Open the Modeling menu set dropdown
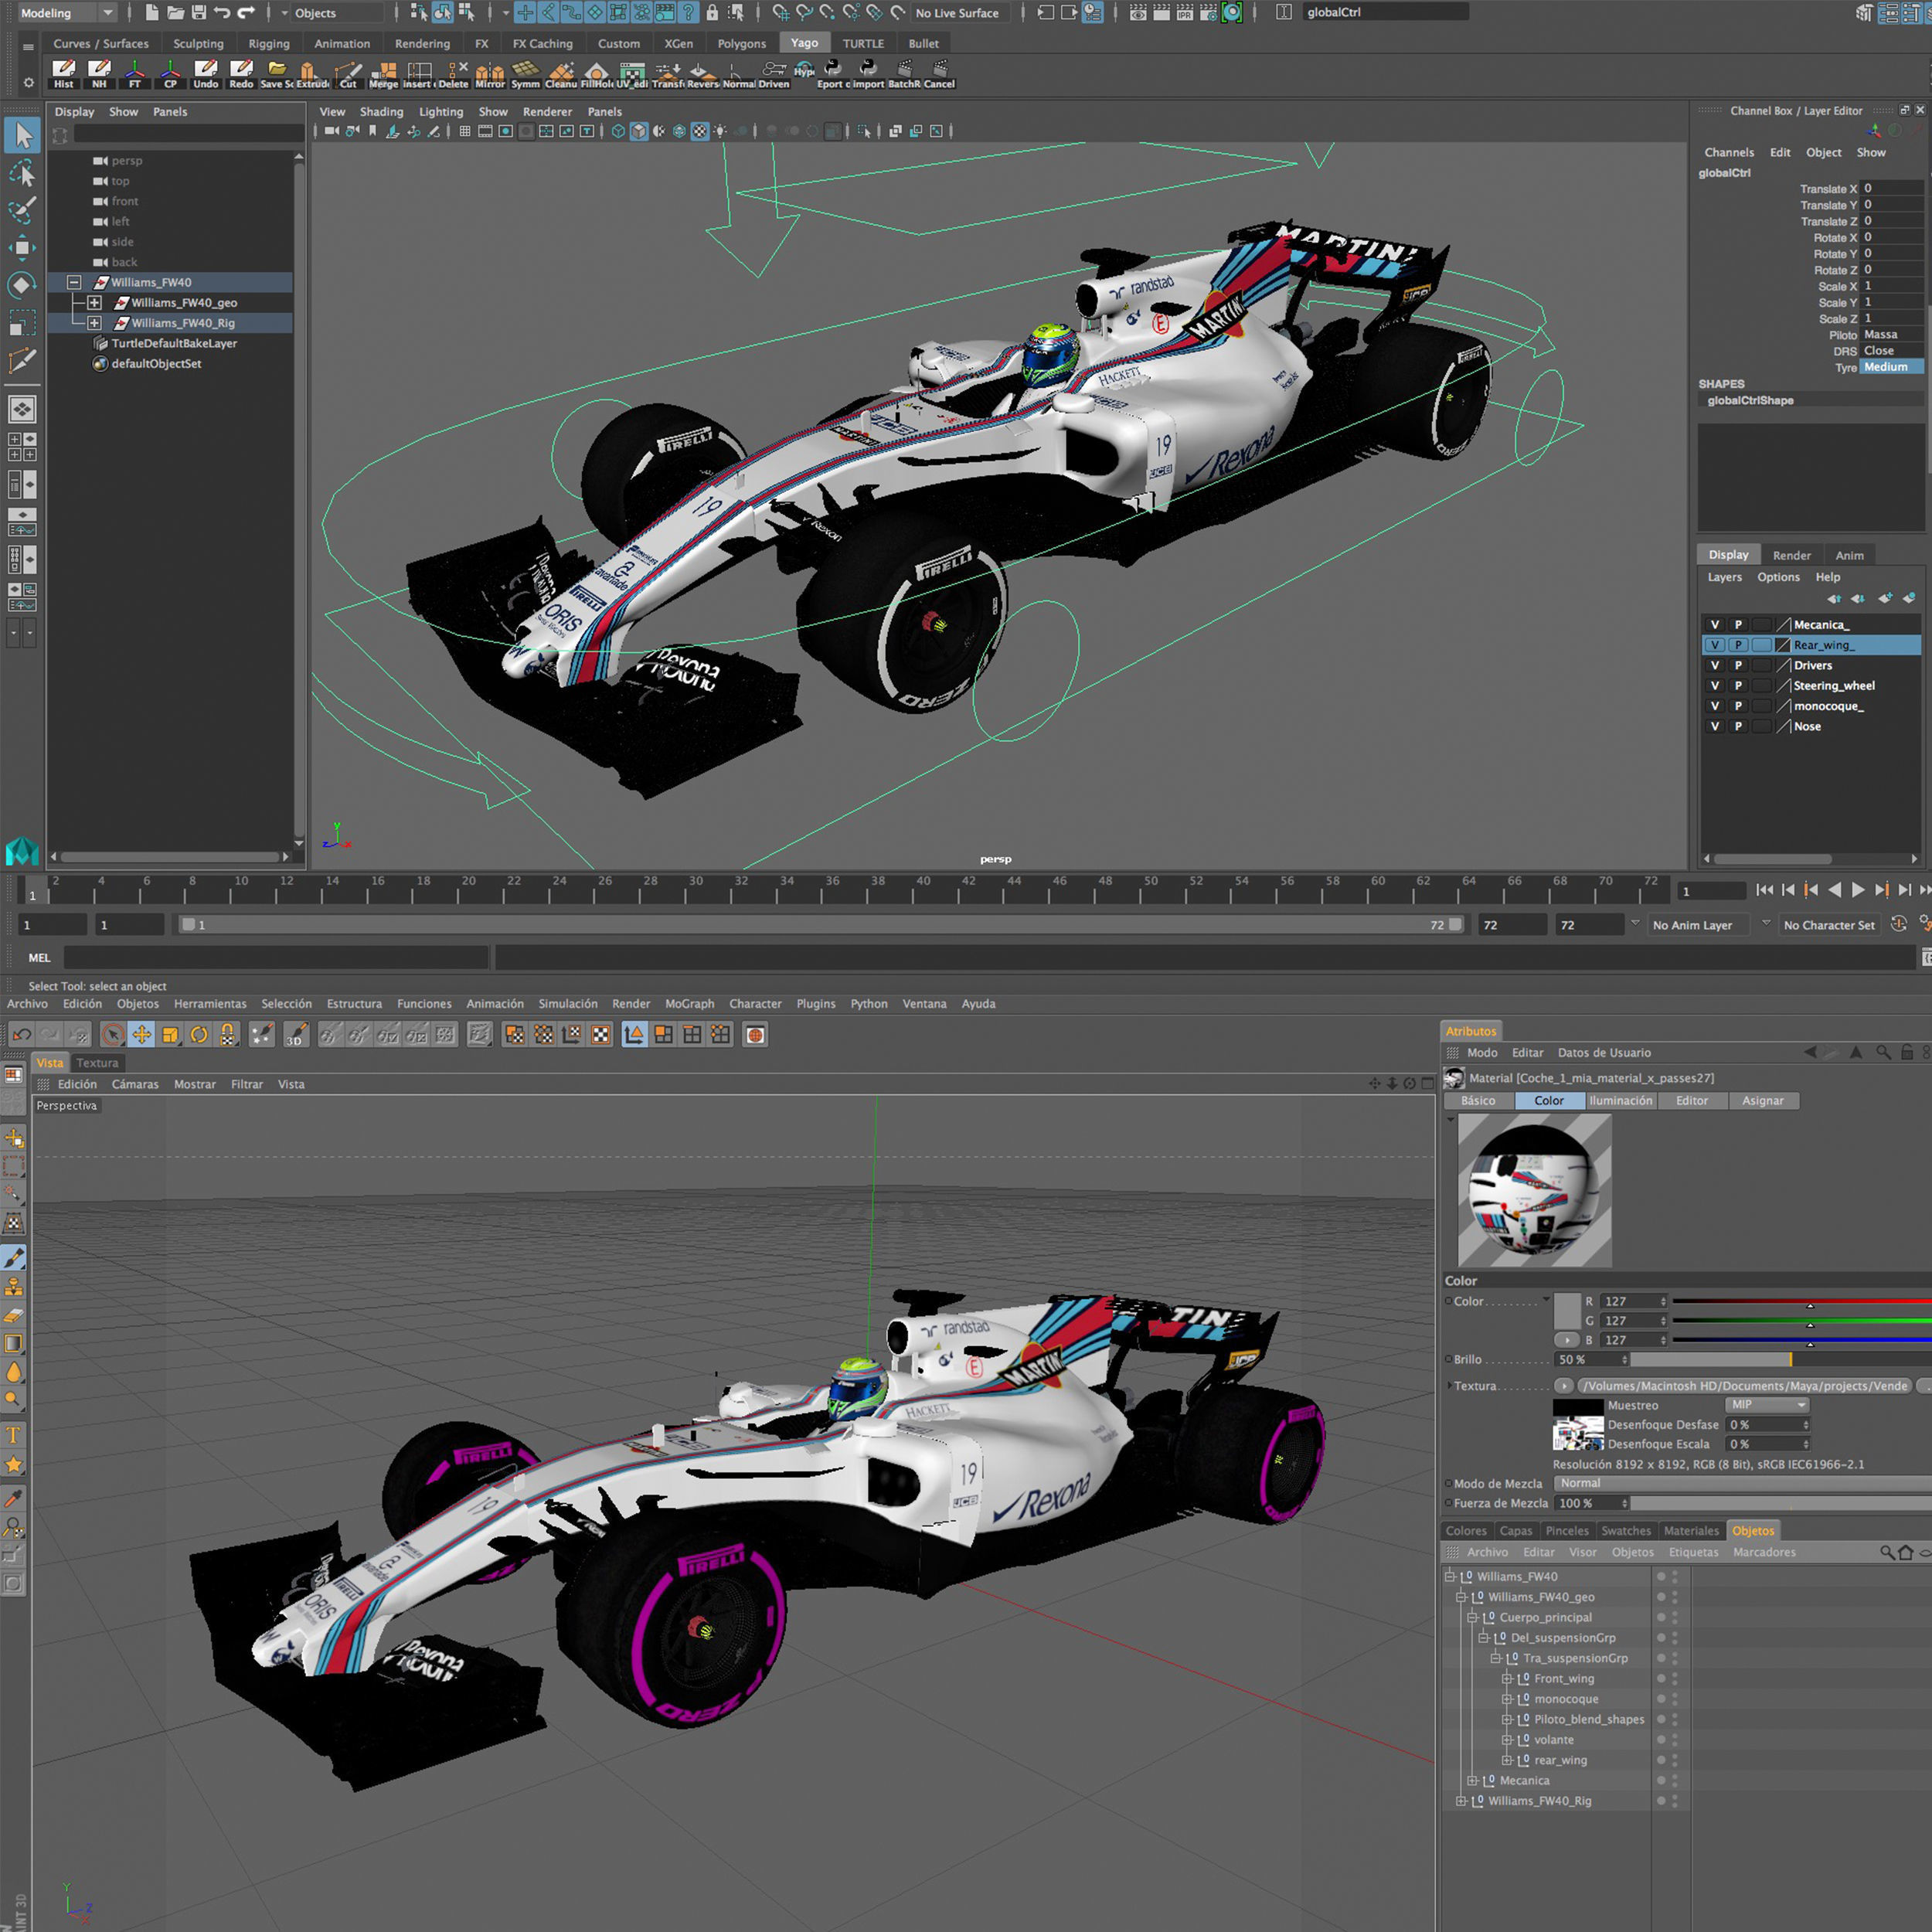The height and width of the screenshot is (1932, 1932). (66, 13)
